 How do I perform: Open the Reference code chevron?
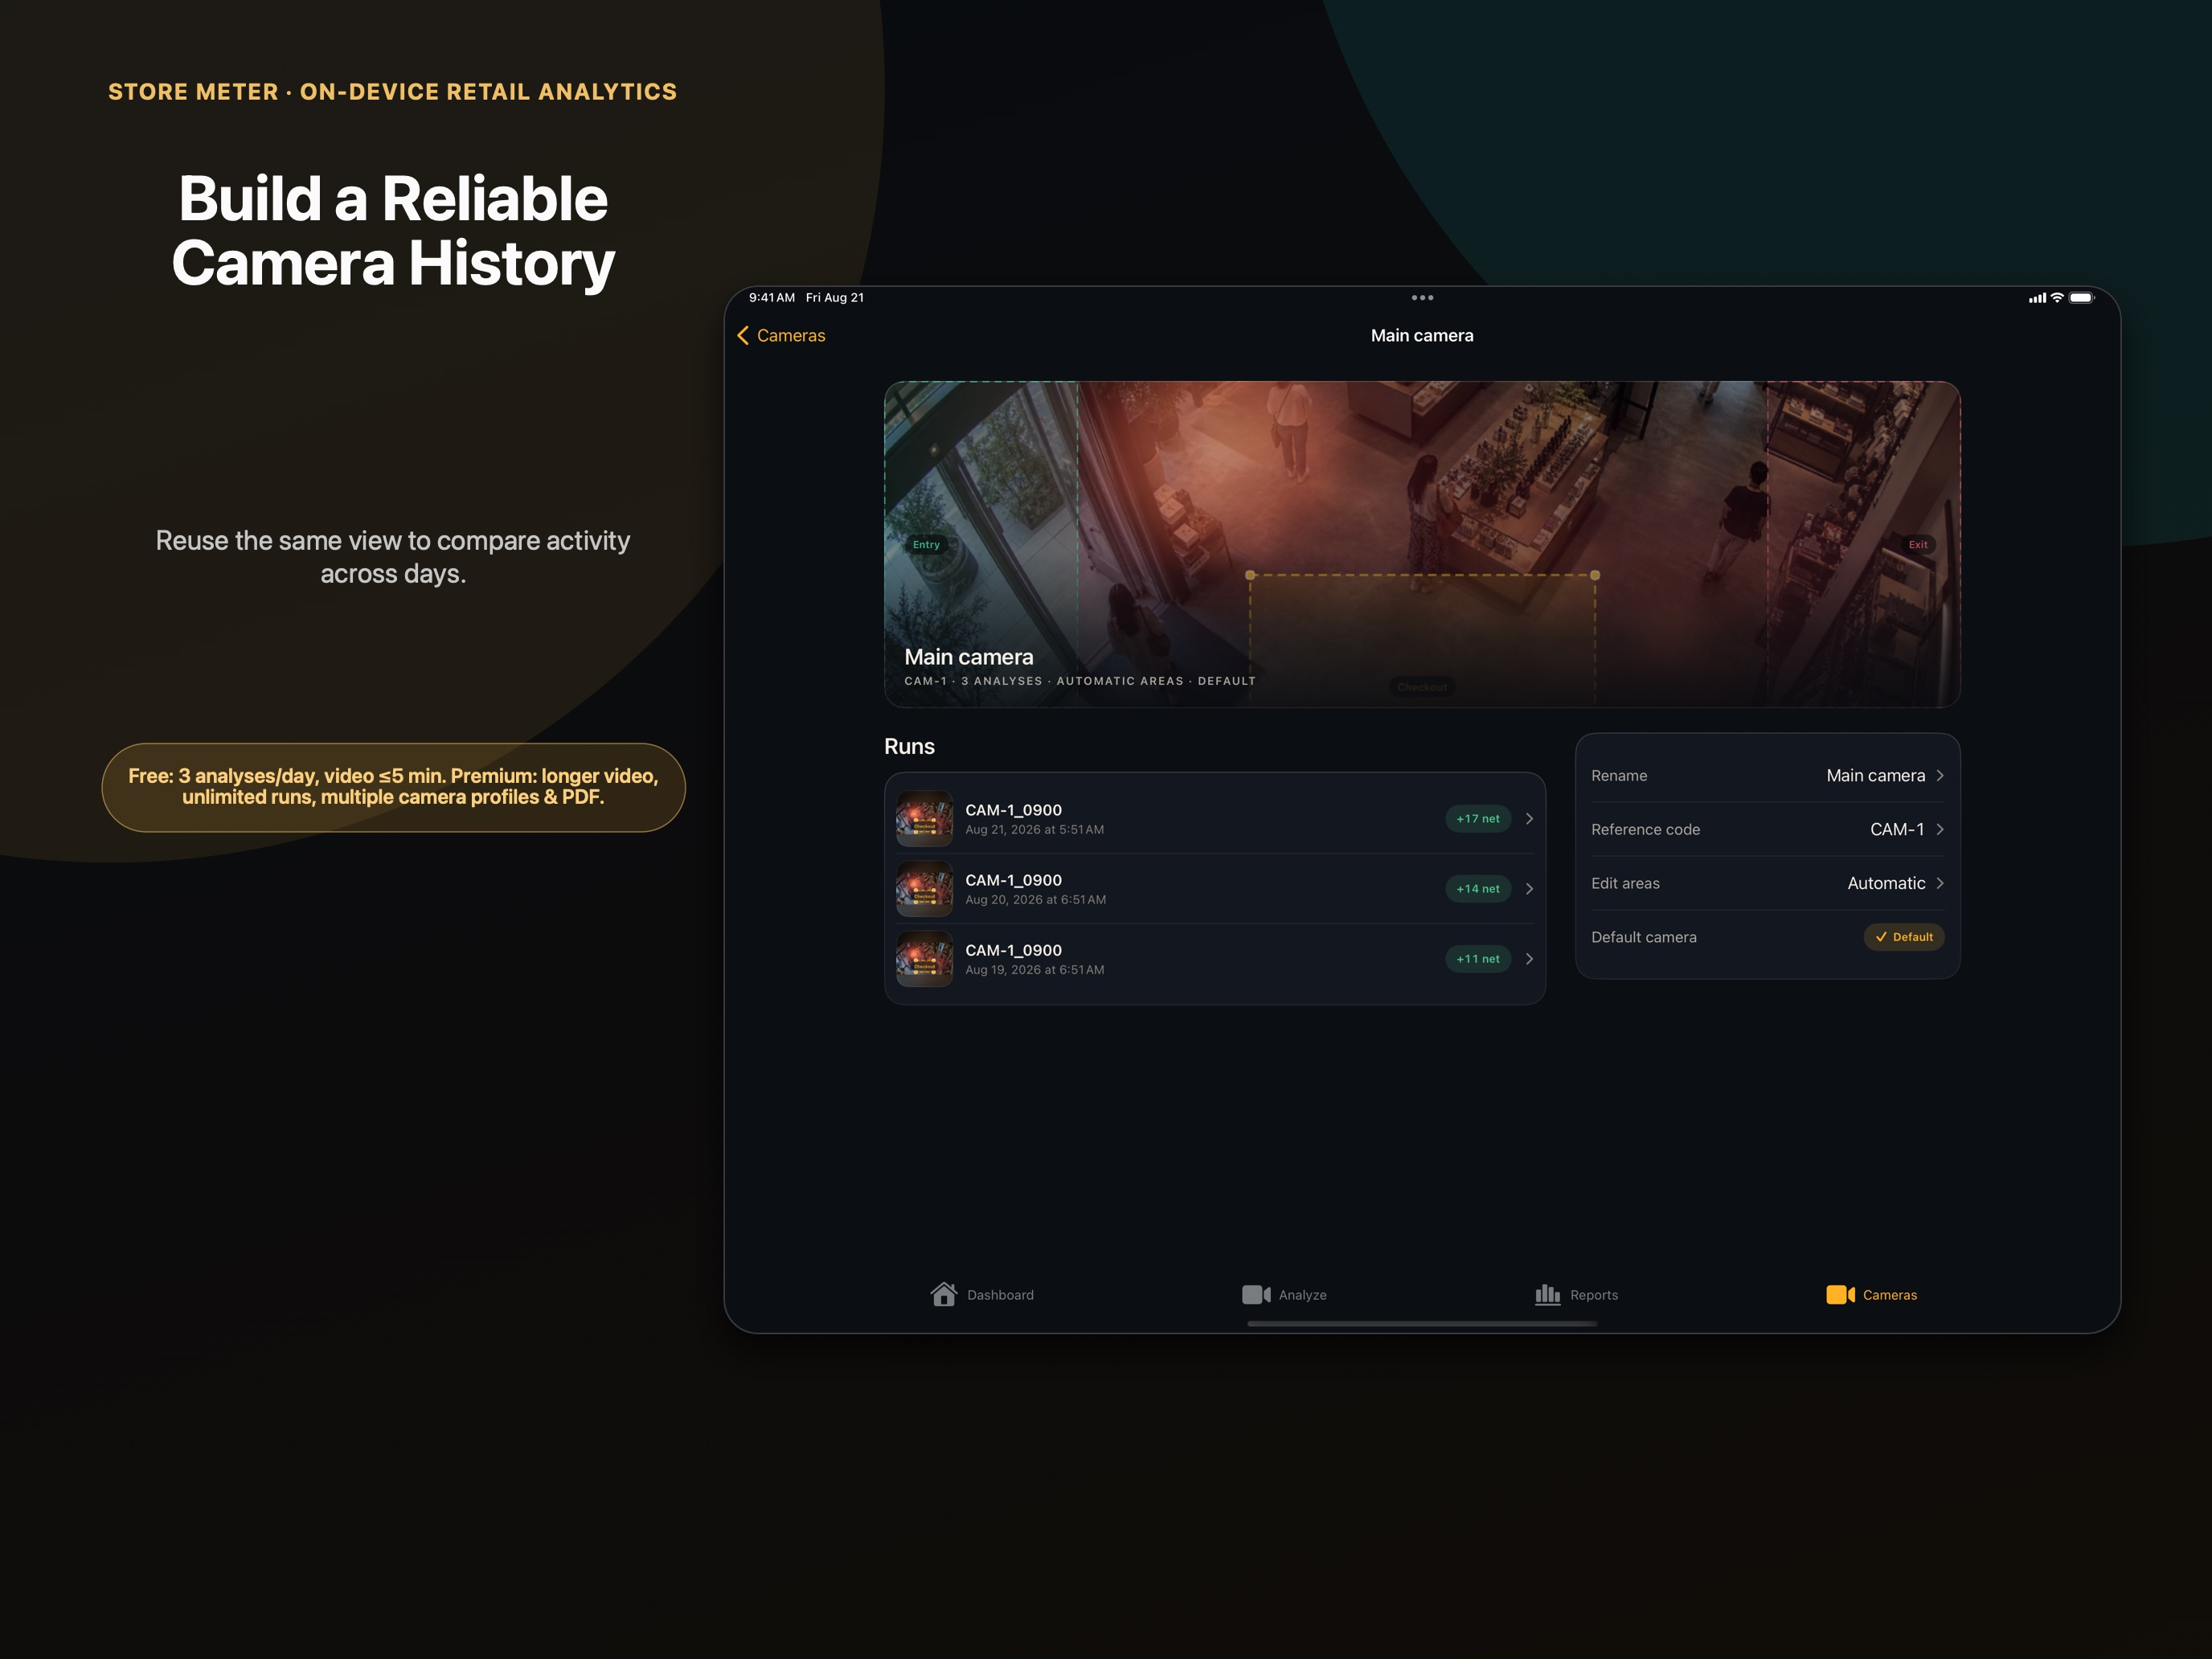click(1940, 830)
